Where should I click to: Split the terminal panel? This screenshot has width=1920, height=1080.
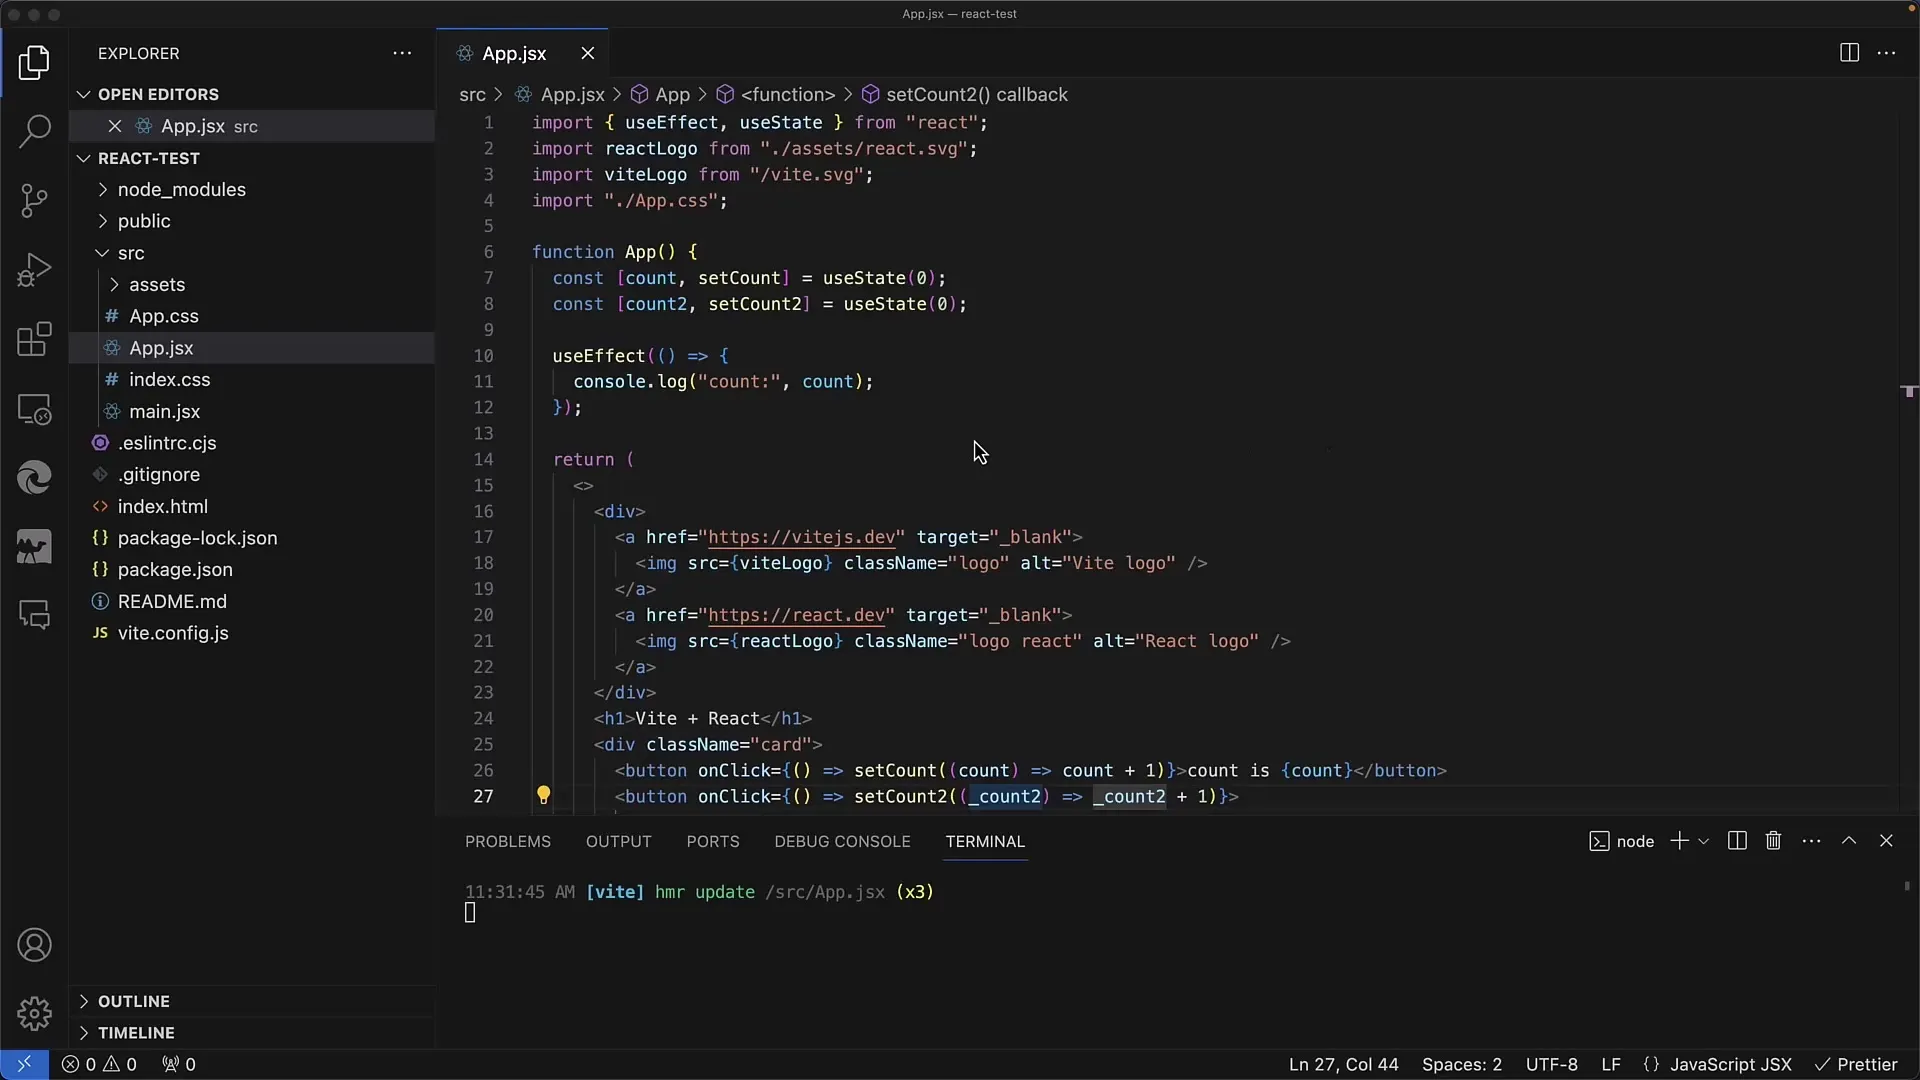point(1737,841)
